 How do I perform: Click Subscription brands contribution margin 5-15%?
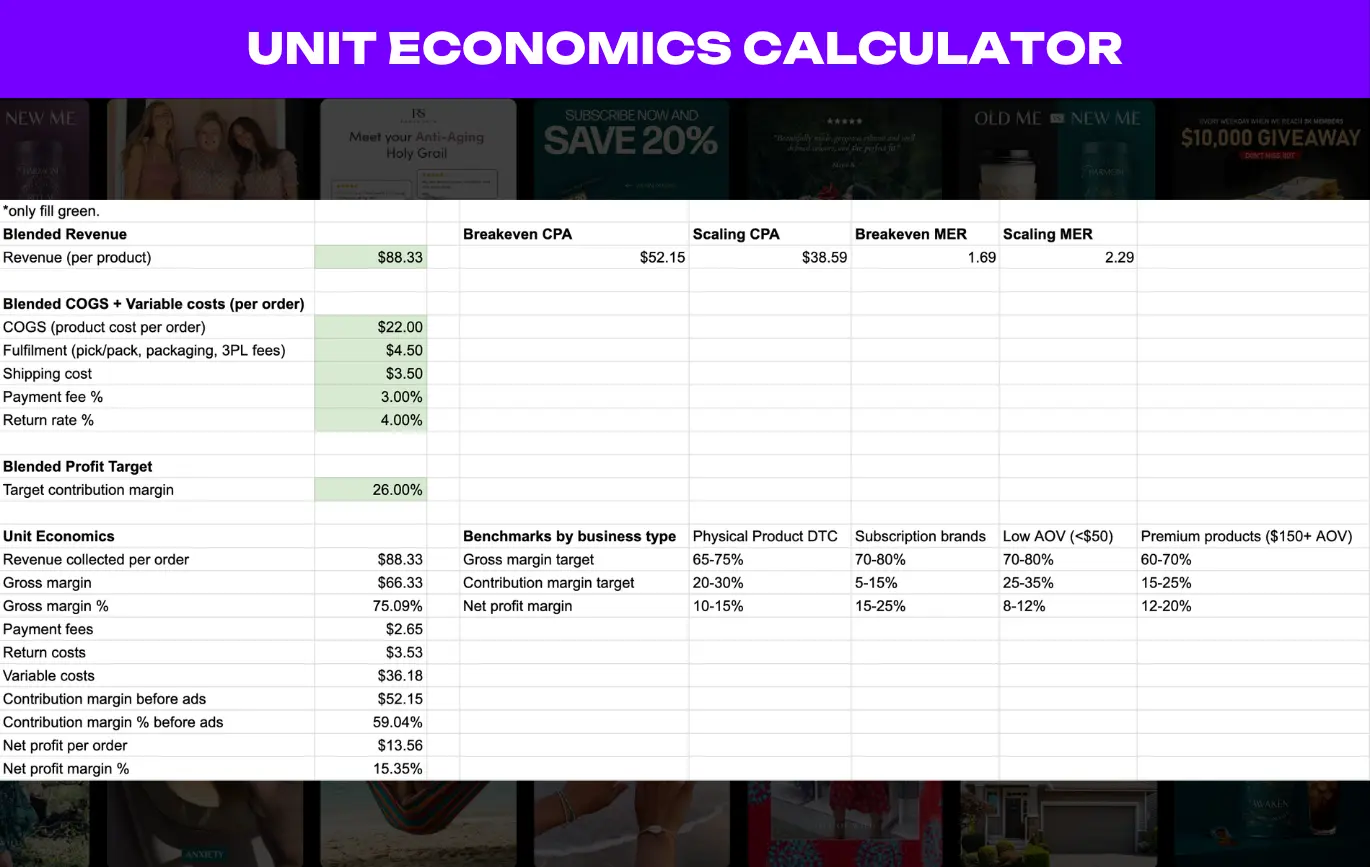(877, 583)
